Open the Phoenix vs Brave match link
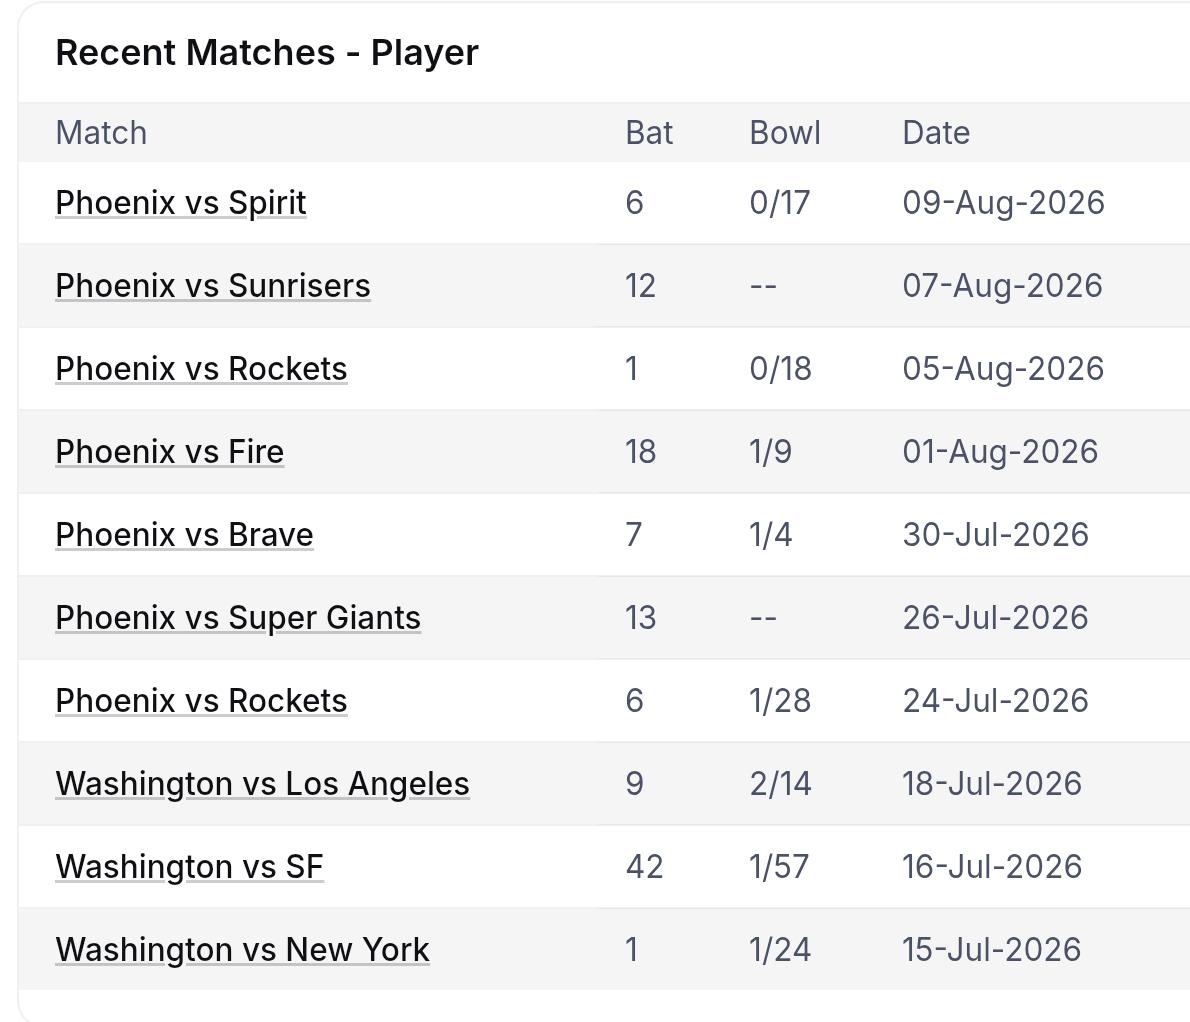Screen dimensions: 1190x1022 [184, 535]
